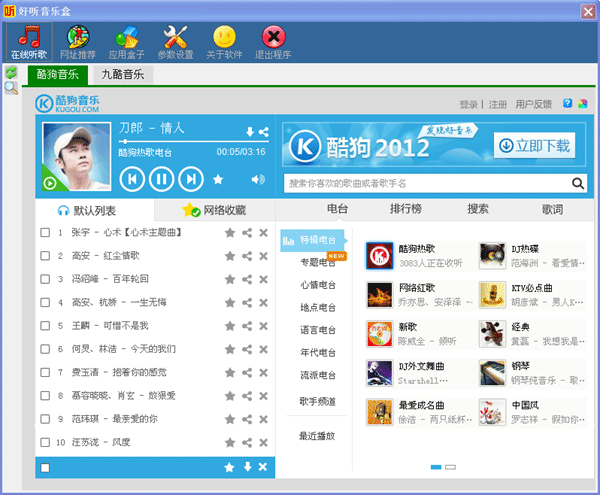Click the 立即下载 download button
The width and height of the screenshot is (600, 495).
pos(534,146)
